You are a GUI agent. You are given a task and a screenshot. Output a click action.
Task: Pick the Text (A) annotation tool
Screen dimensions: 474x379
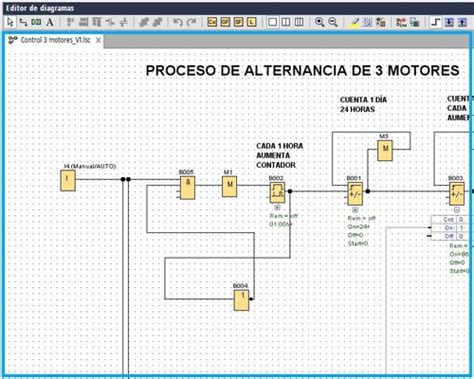coord(50,22)
